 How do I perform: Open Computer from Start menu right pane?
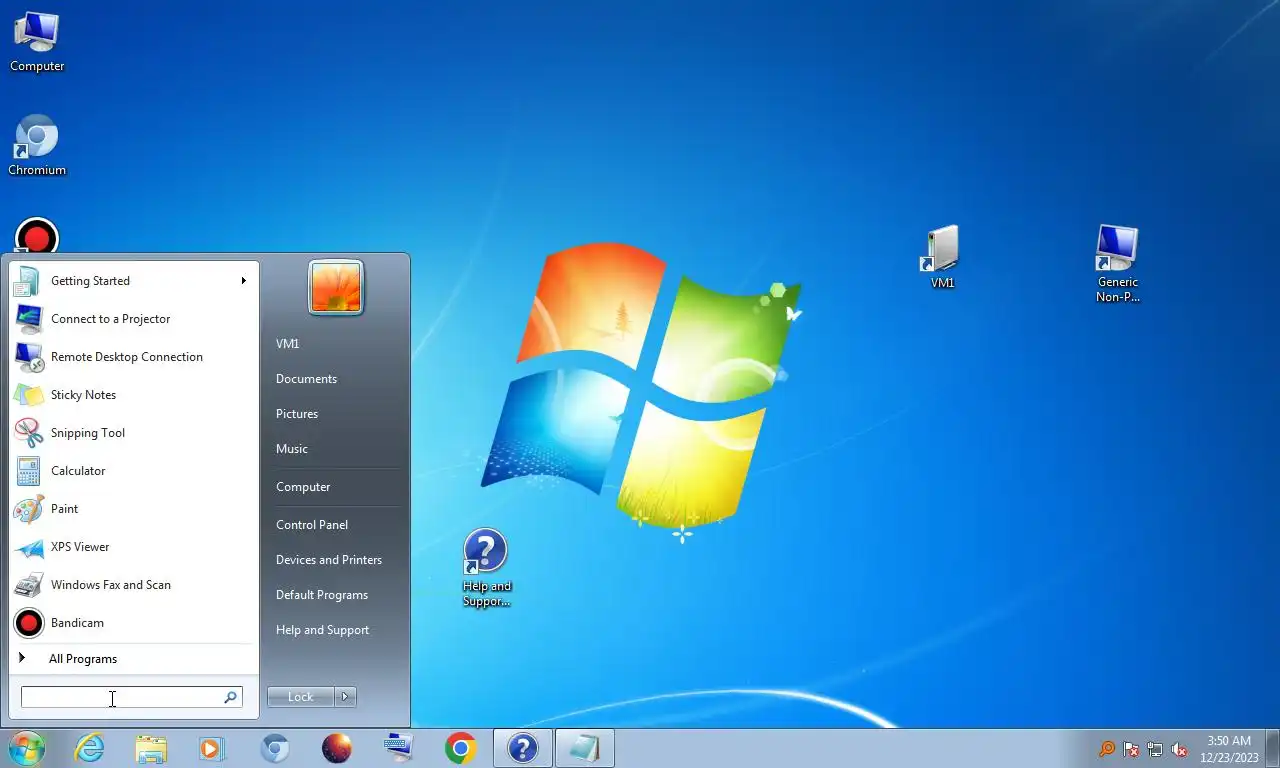[303, 487]
